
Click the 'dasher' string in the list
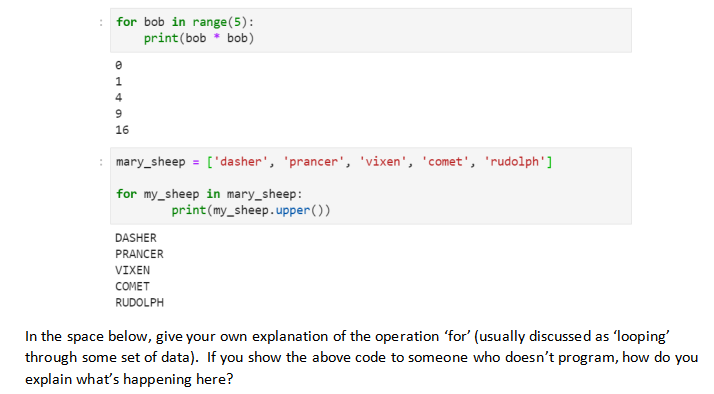[241, 162]
